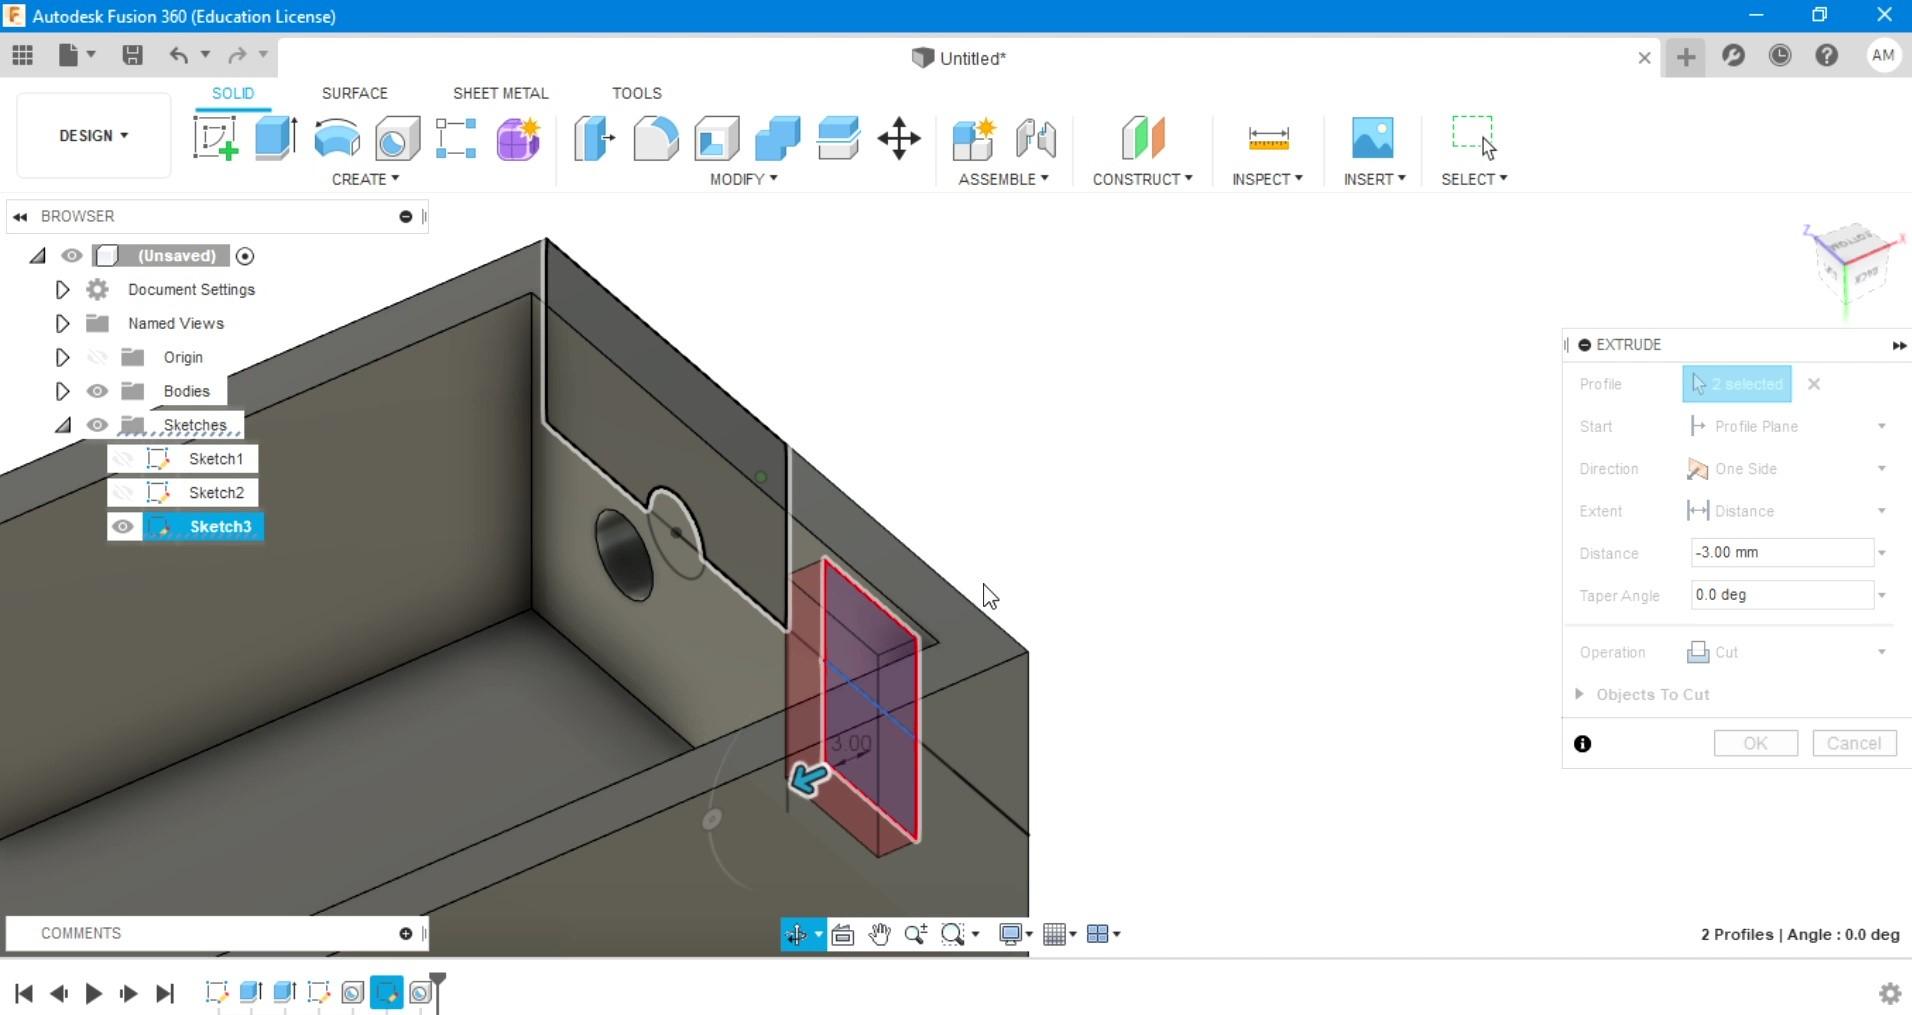
Task: Select the Revolve tool icon
Action: (337, 138)
